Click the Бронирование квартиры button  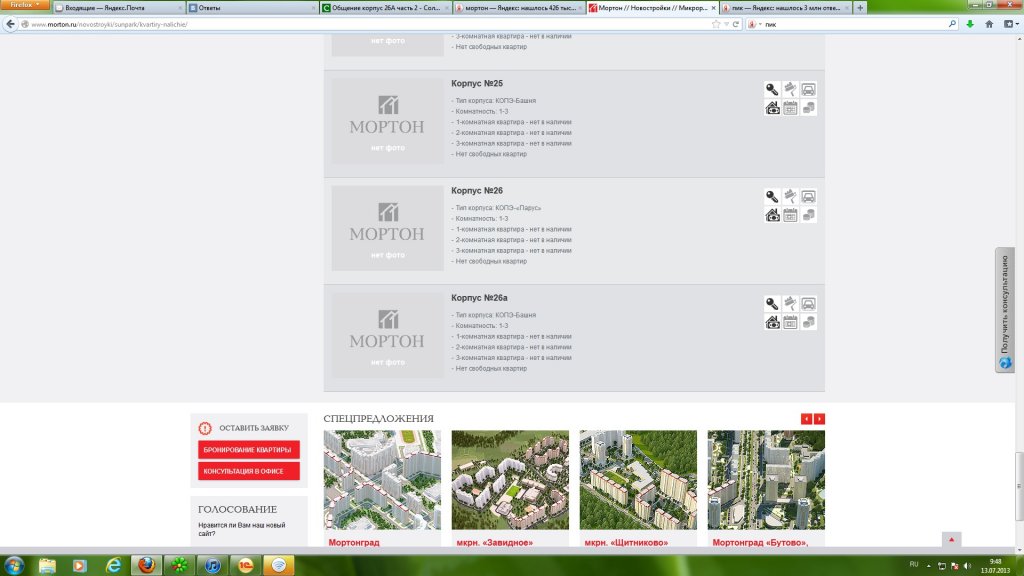[249, 449]
